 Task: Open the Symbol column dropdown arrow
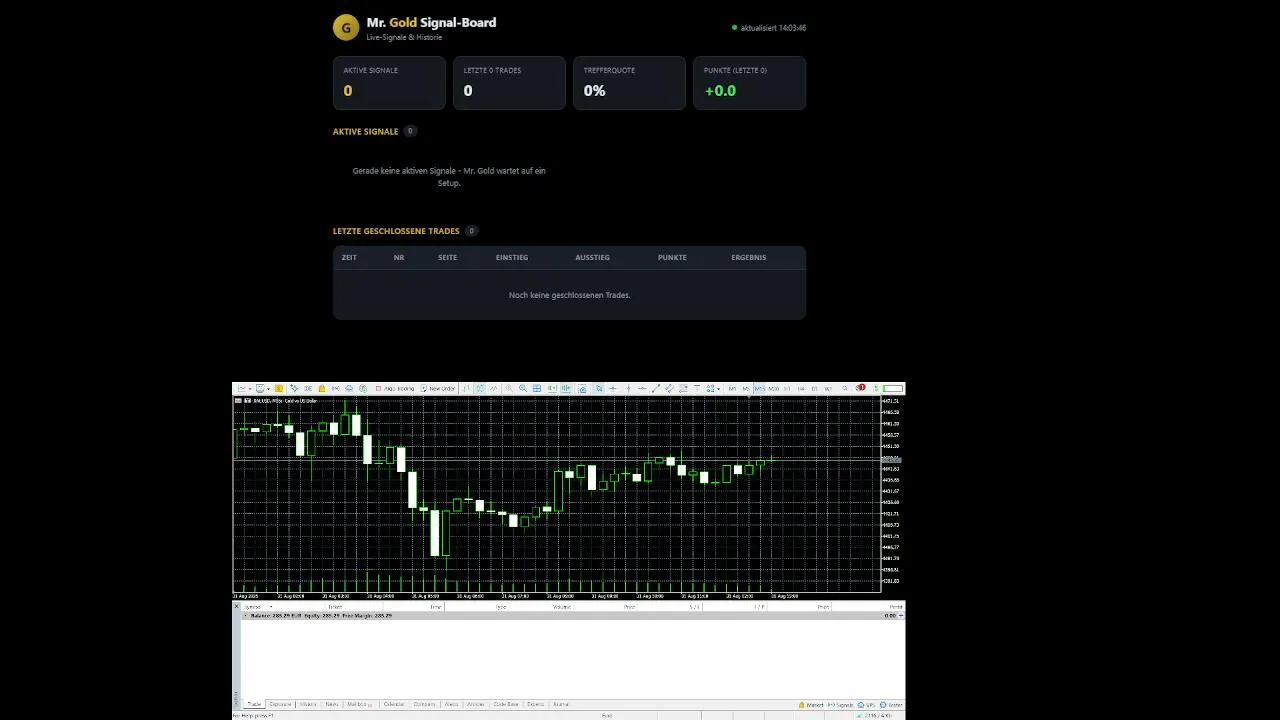click(x=271, y=607)
